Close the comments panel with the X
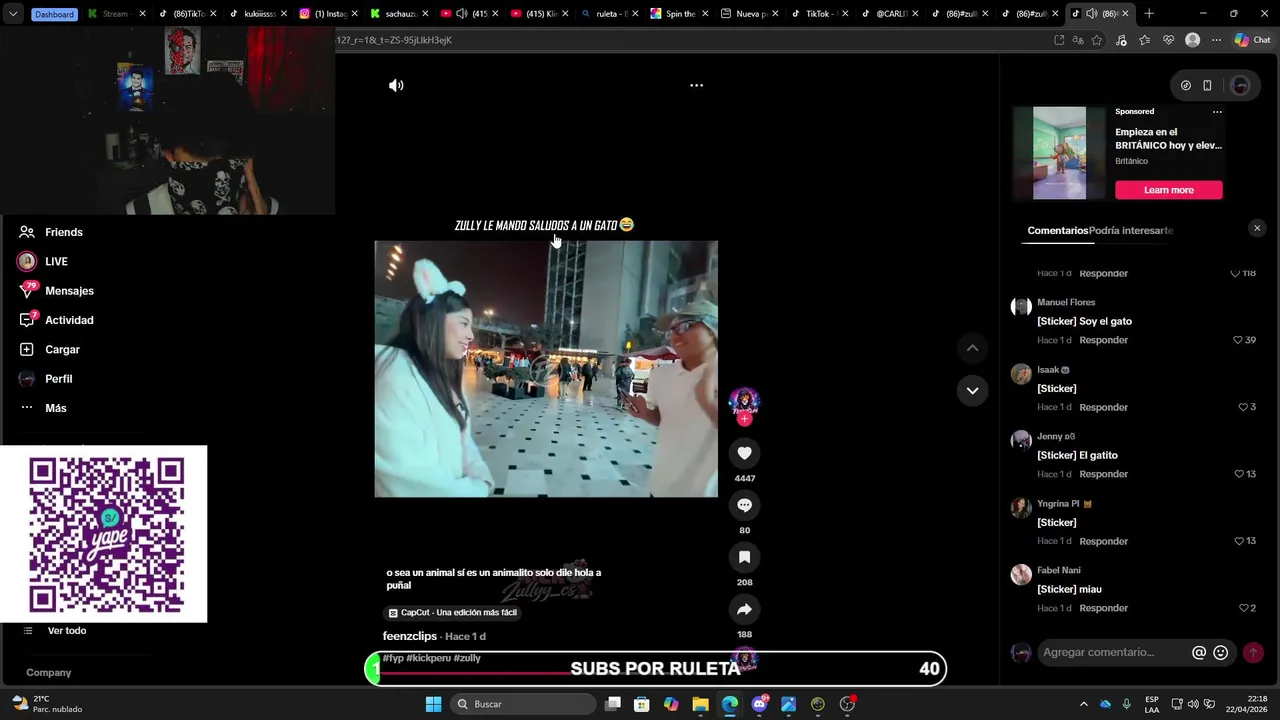 [1257, 229]
